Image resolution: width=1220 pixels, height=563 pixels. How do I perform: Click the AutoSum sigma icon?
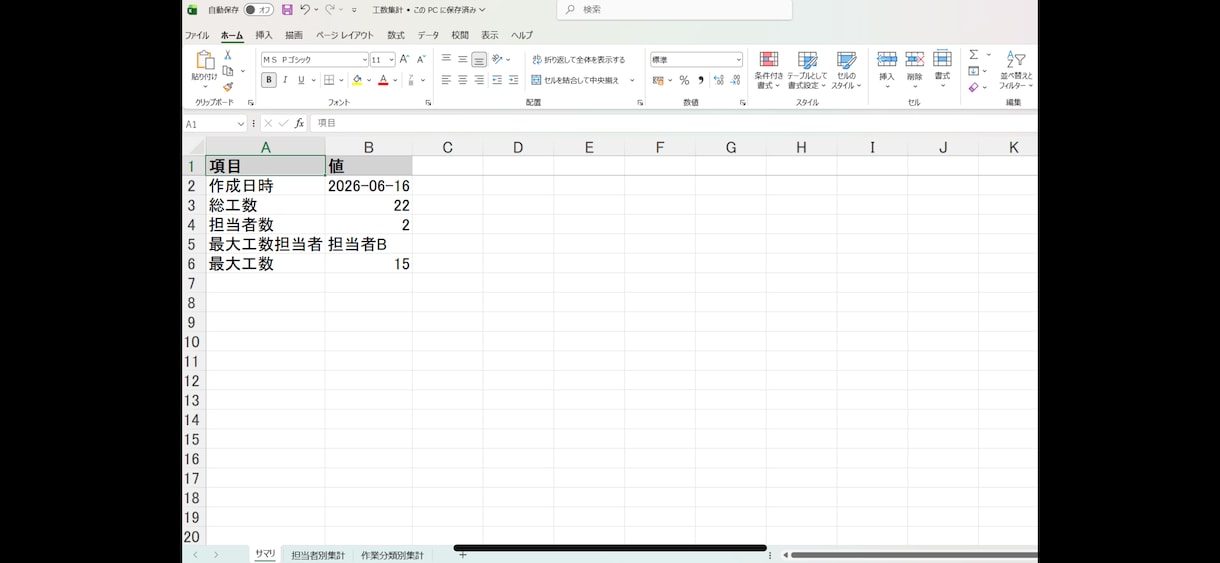pyautogui.click(x=974, y=55)
